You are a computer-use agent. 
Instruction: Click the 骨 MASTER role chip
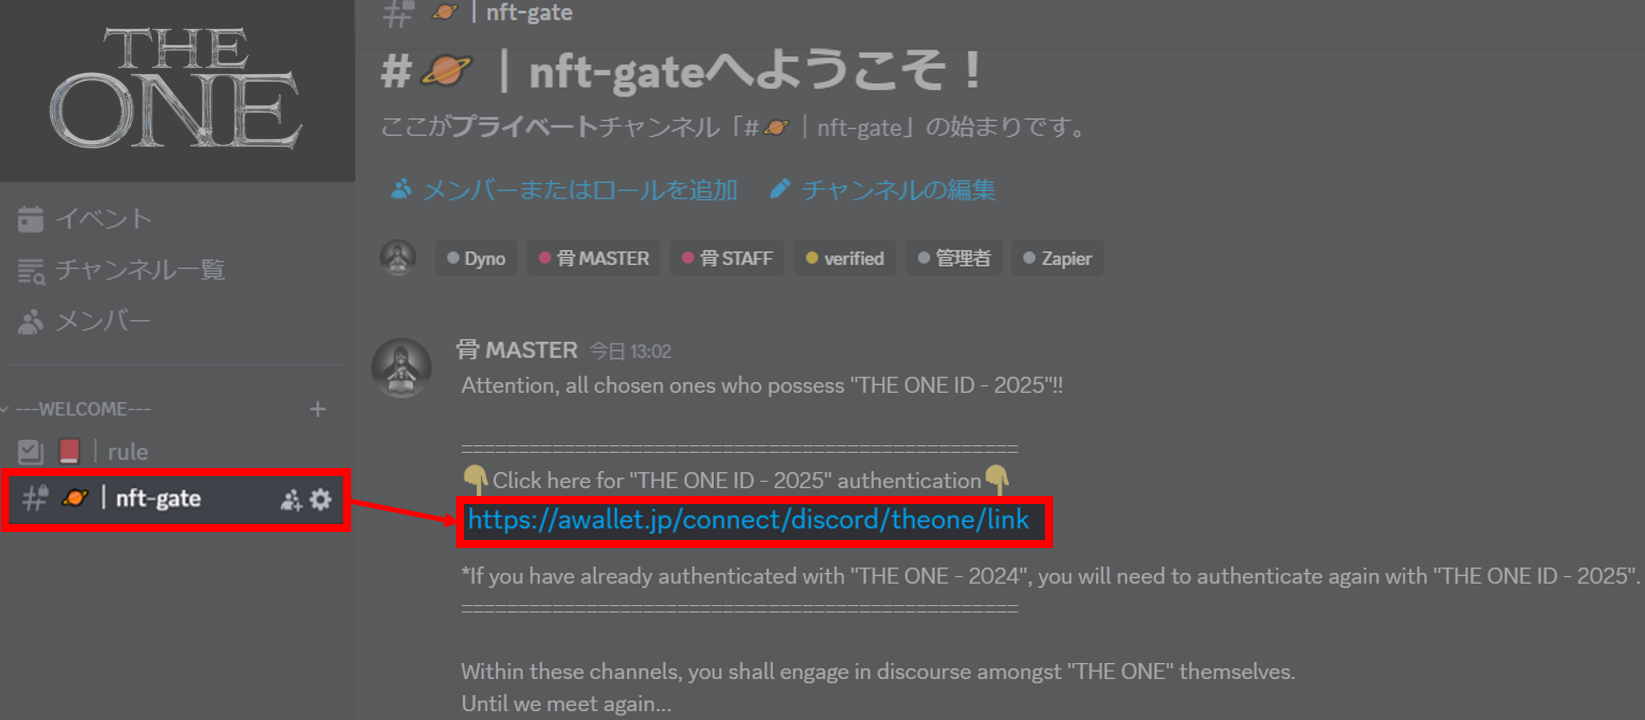pyautogui.click(x=594, y=258)
